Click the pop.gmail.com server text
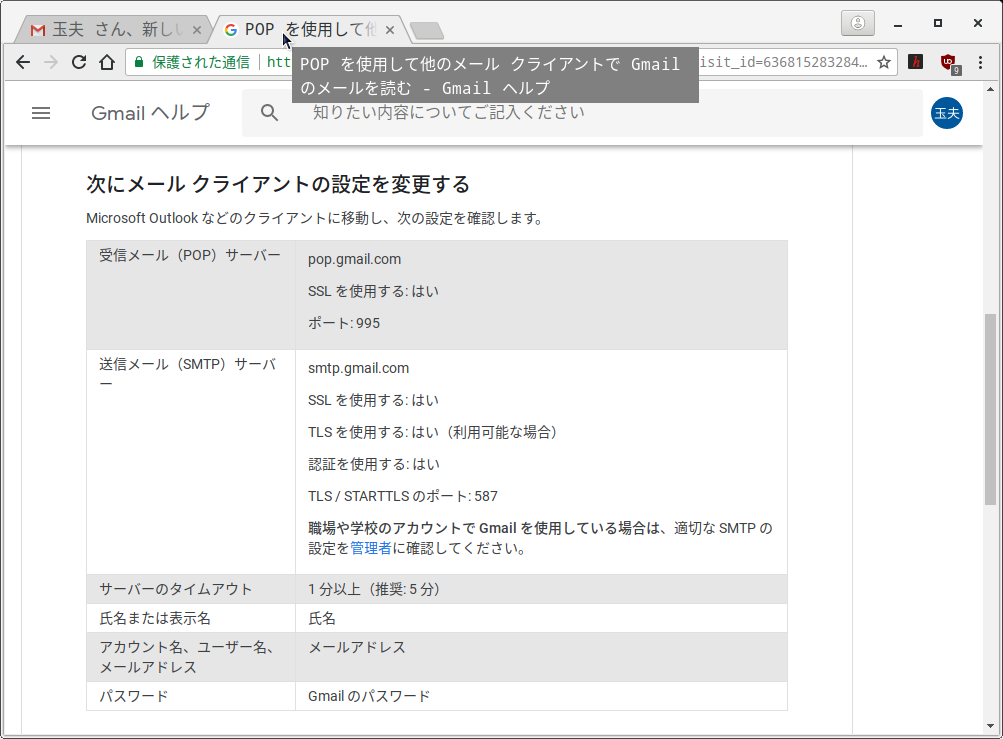Viewport: 1003px width, 739px height. (354, 259)
